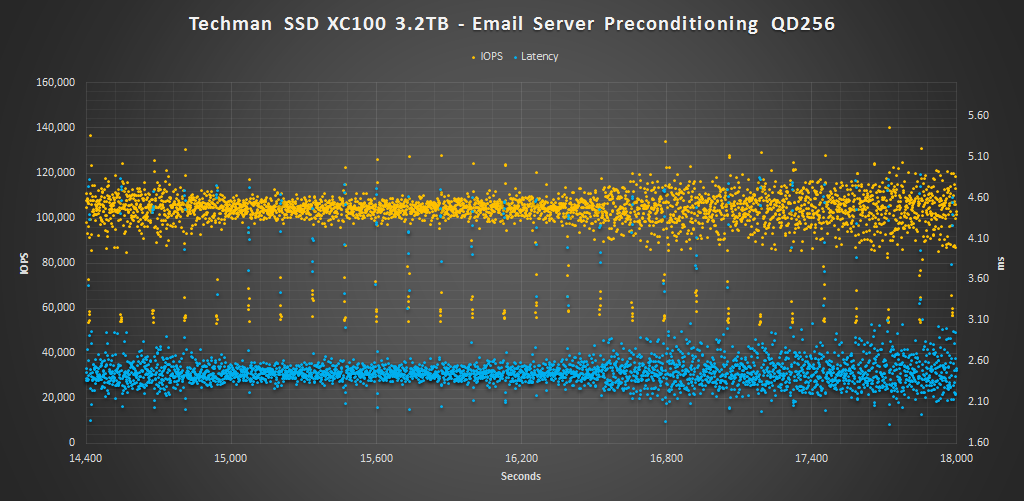Click the 40,000 left axis label
Screen dimensions: 1024x501
tap(61, 352)
